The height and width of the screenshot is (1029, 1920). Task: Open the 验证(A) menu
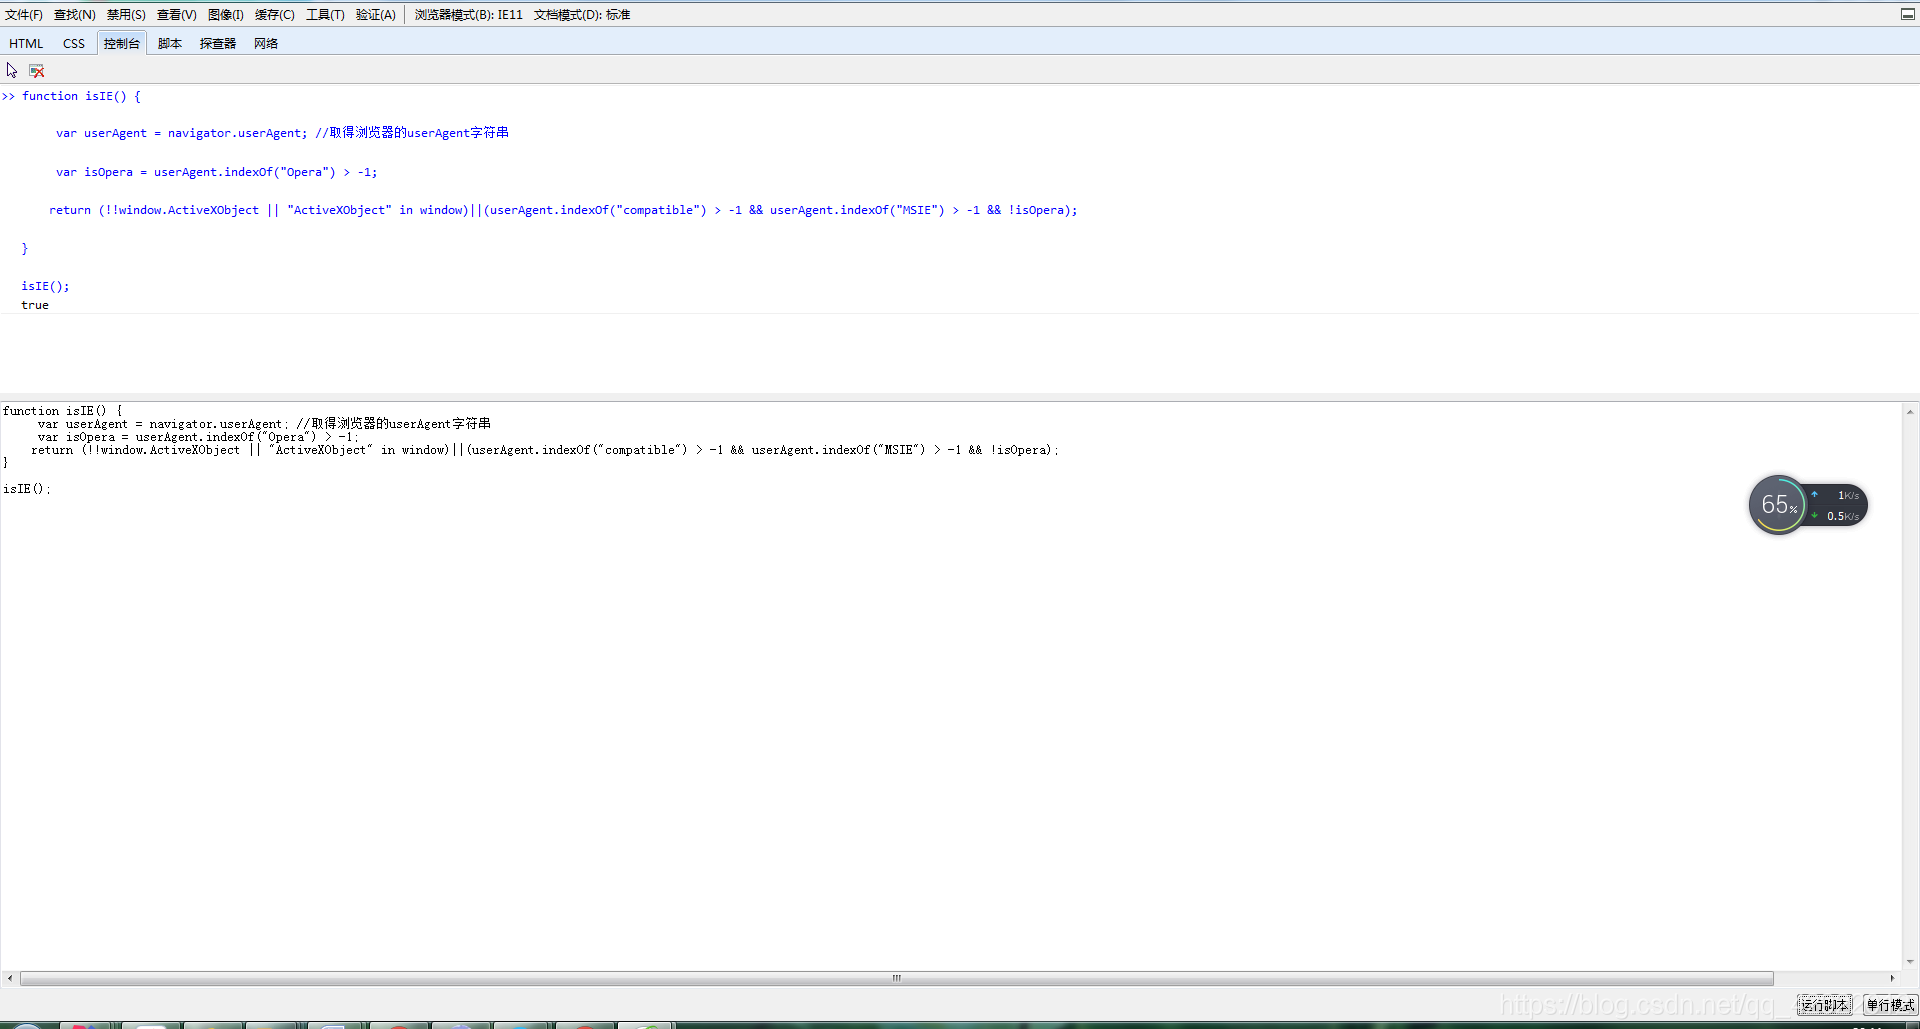click(x=376, y=15)
